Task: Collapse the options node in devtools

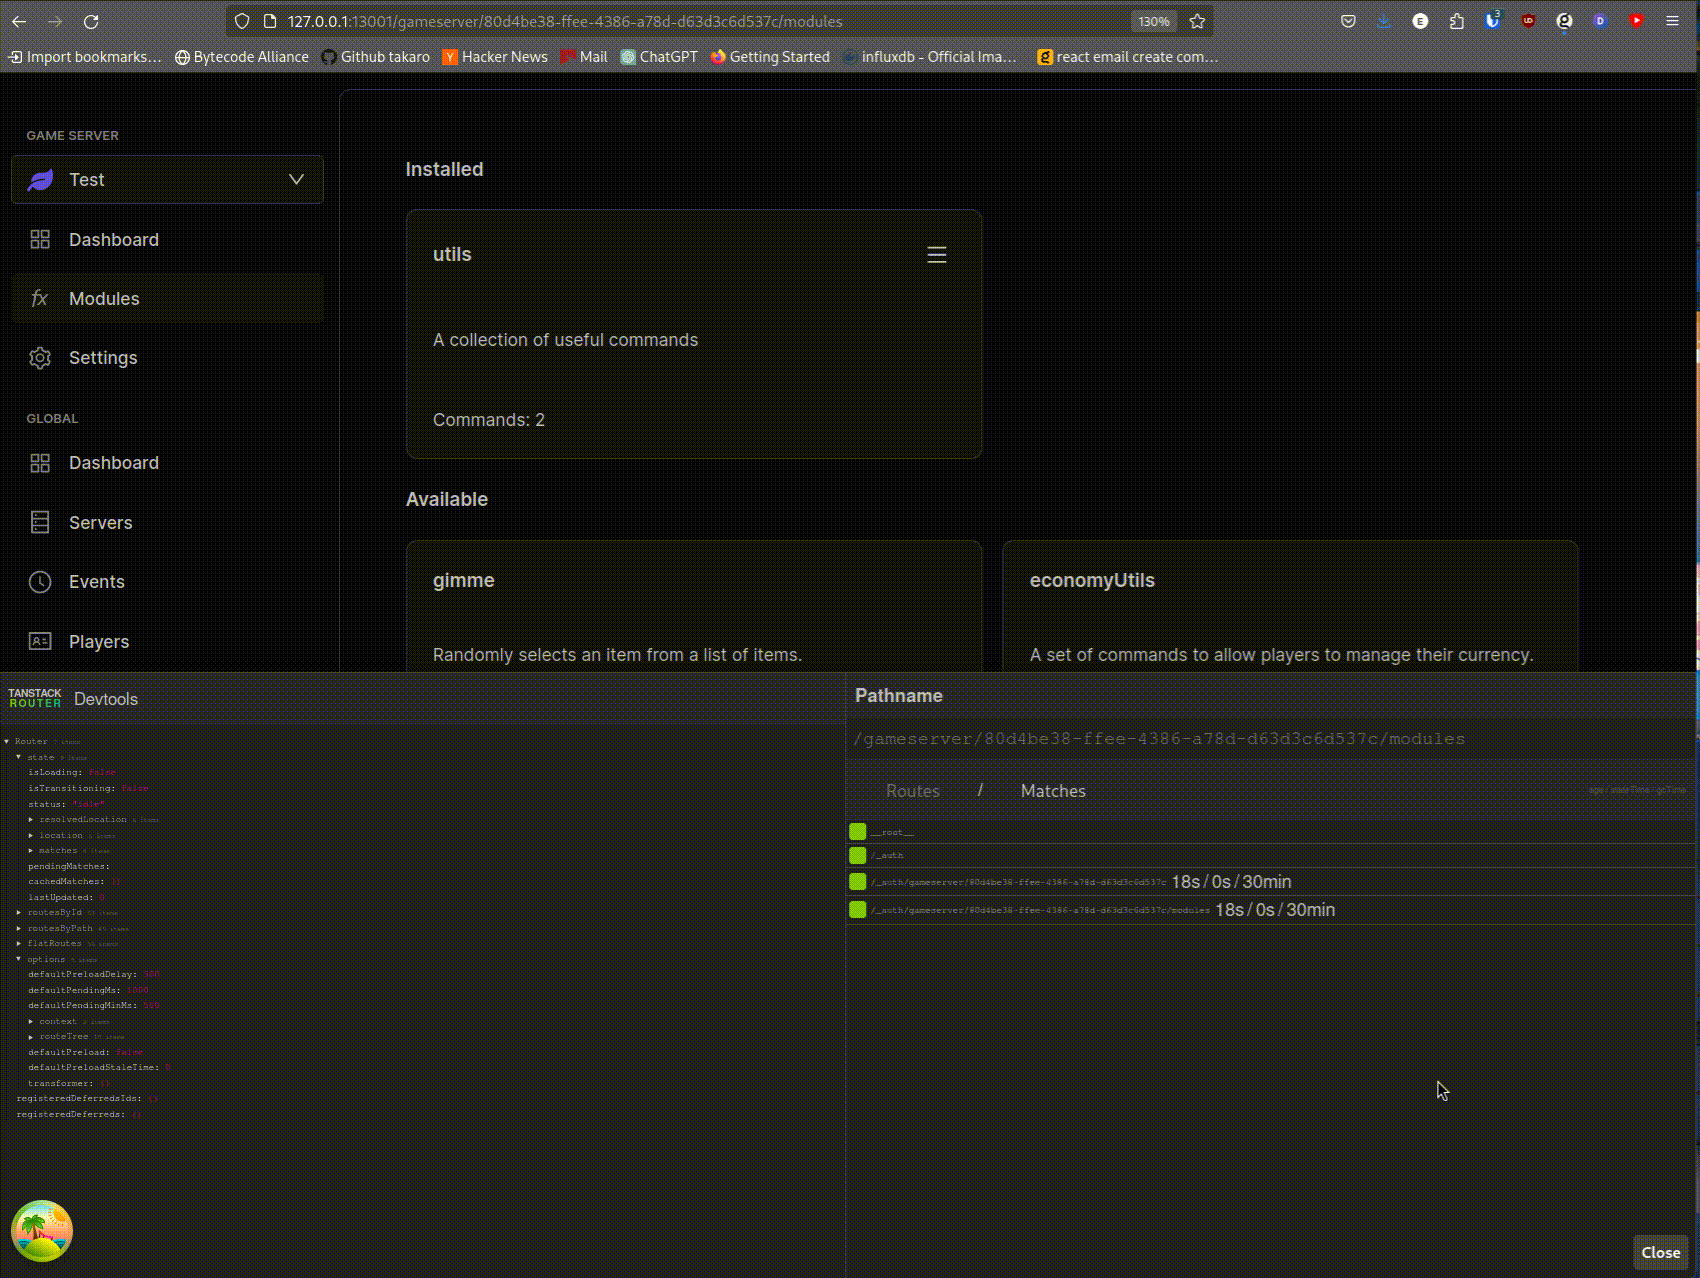Action: (x=19, y=959)
